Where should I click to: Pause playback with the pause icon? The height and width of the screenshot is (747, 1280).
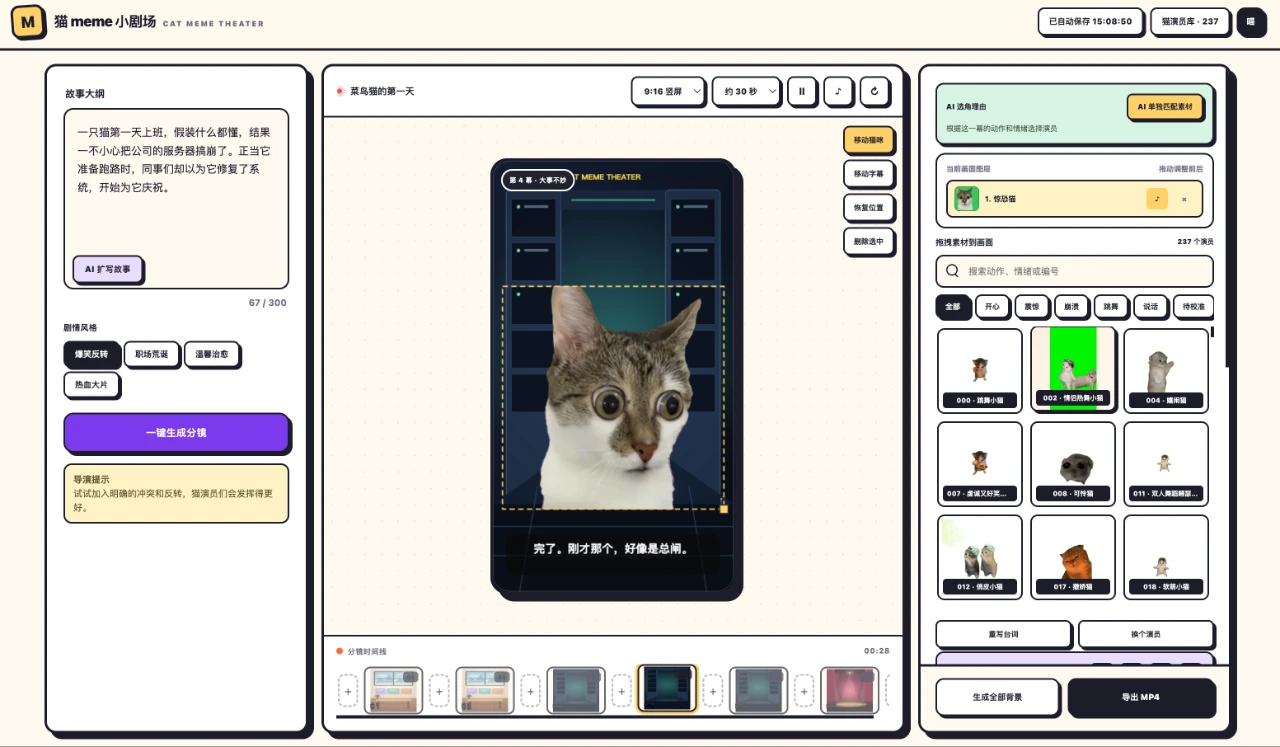(x=802, y=91)
